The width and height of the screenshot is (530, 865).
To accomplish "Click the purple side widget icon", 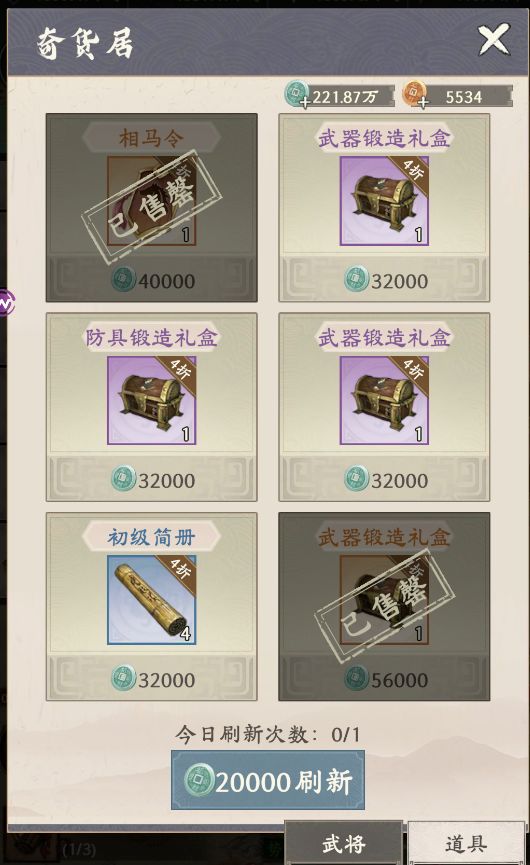I will pos(6,303).
